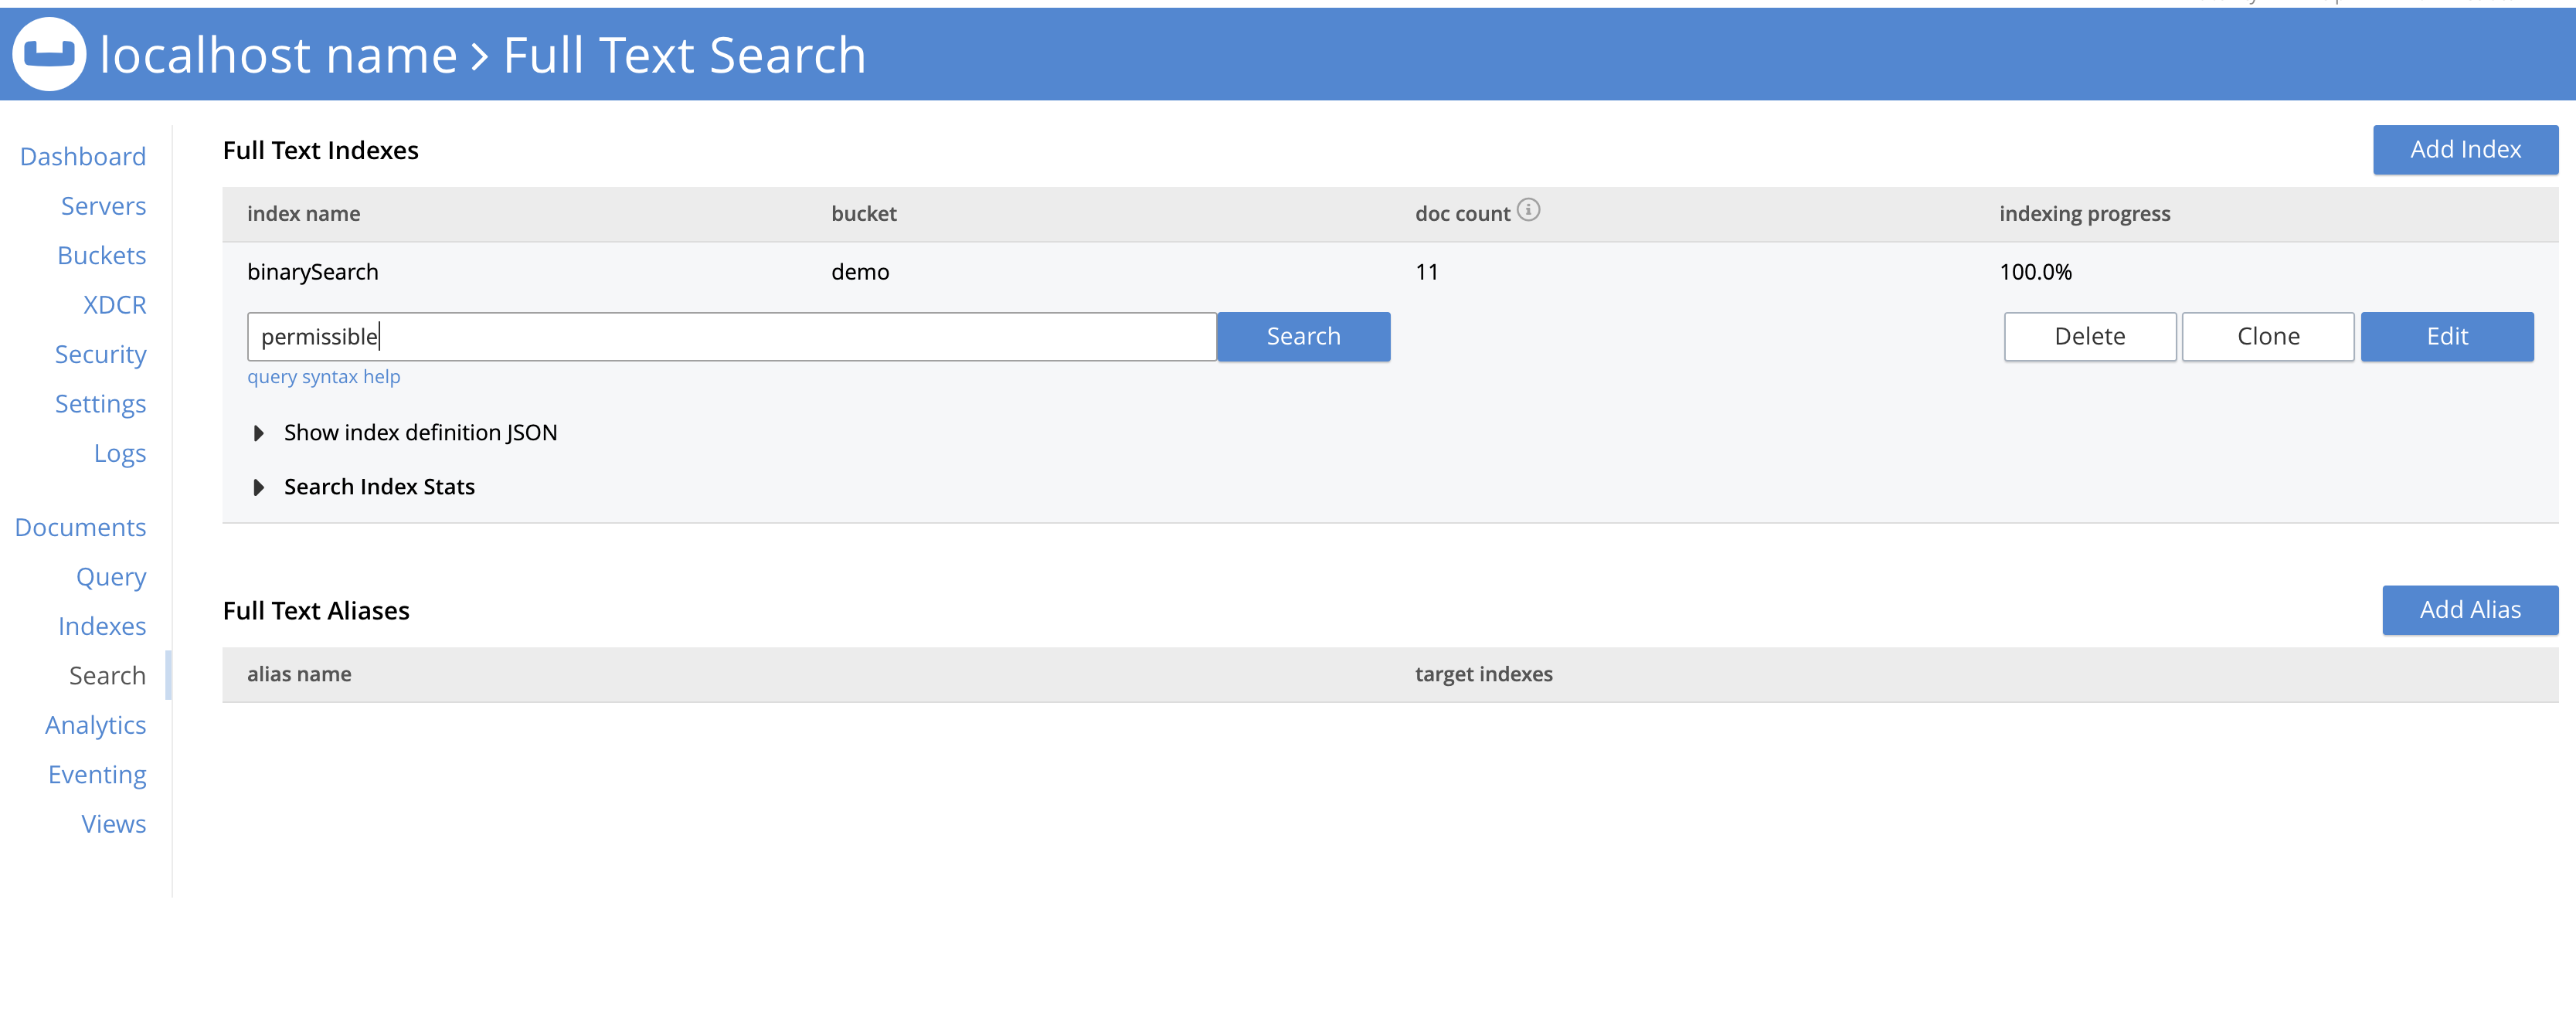Delete the binarySearch index
Viewport: 2576px width, 1032px height.
[2089, 337]
